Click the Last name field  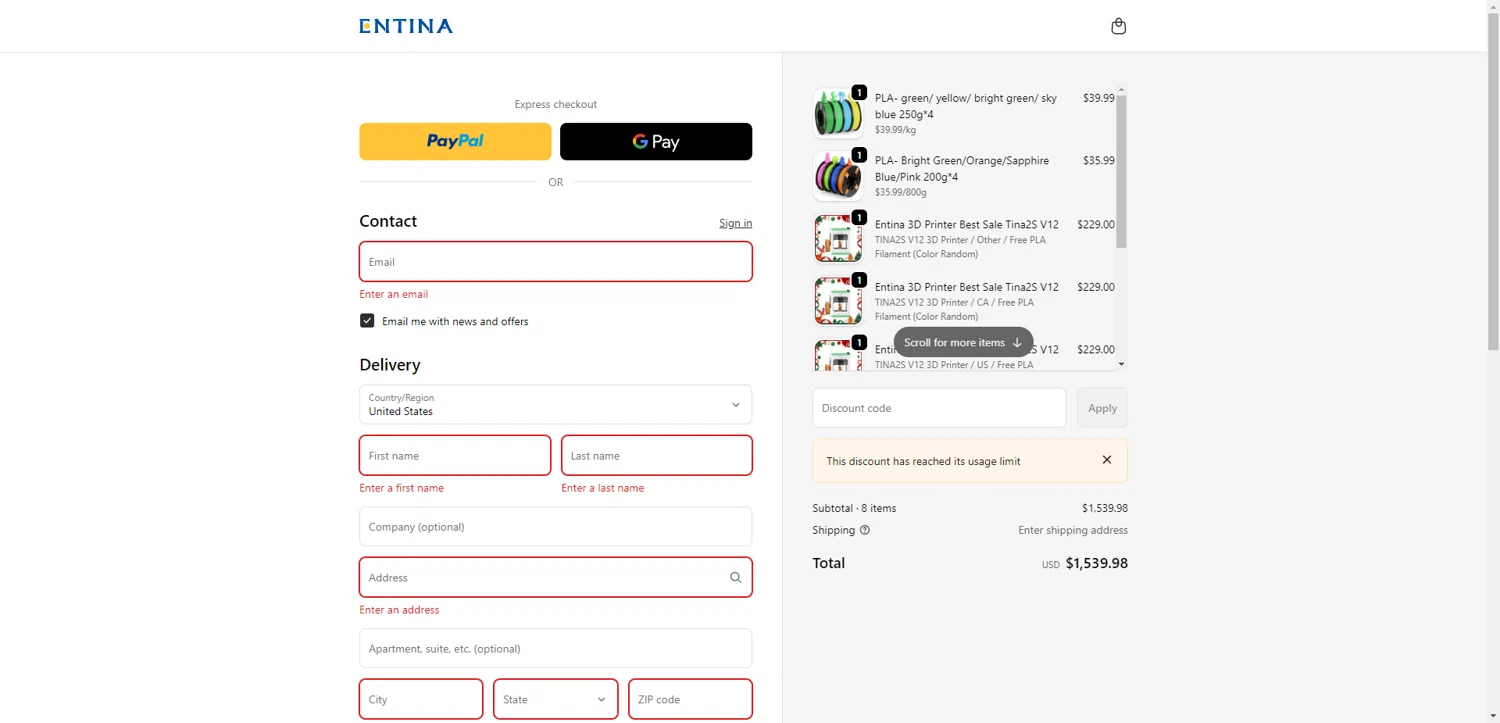pos(656,455)
